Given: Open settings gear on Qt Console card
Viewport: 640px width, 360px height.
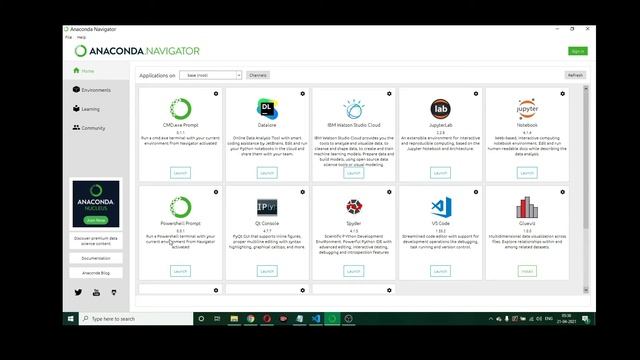Looking at the screenshot, I should tap(302, 192).
